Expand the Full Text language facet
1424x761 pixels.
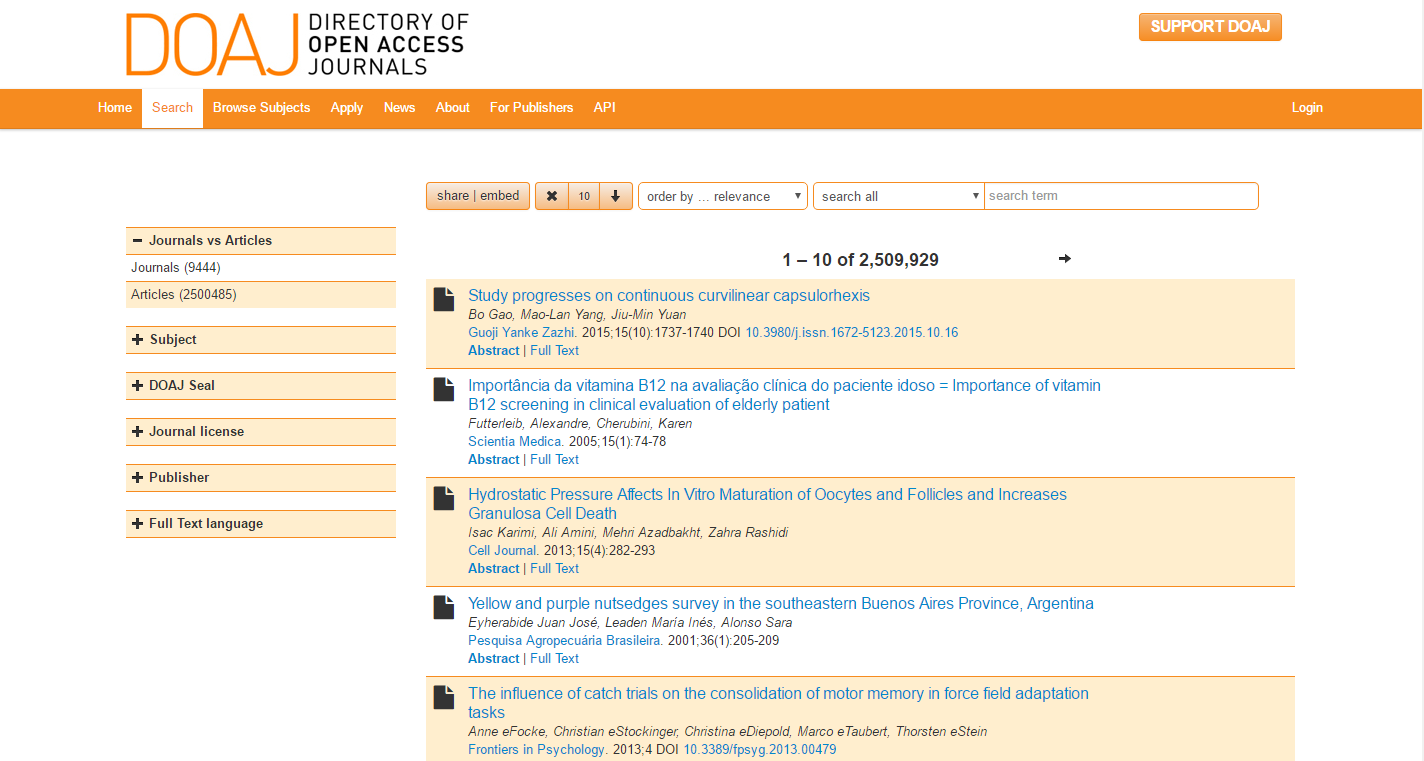pyautogui.click(x=261, y=524)
